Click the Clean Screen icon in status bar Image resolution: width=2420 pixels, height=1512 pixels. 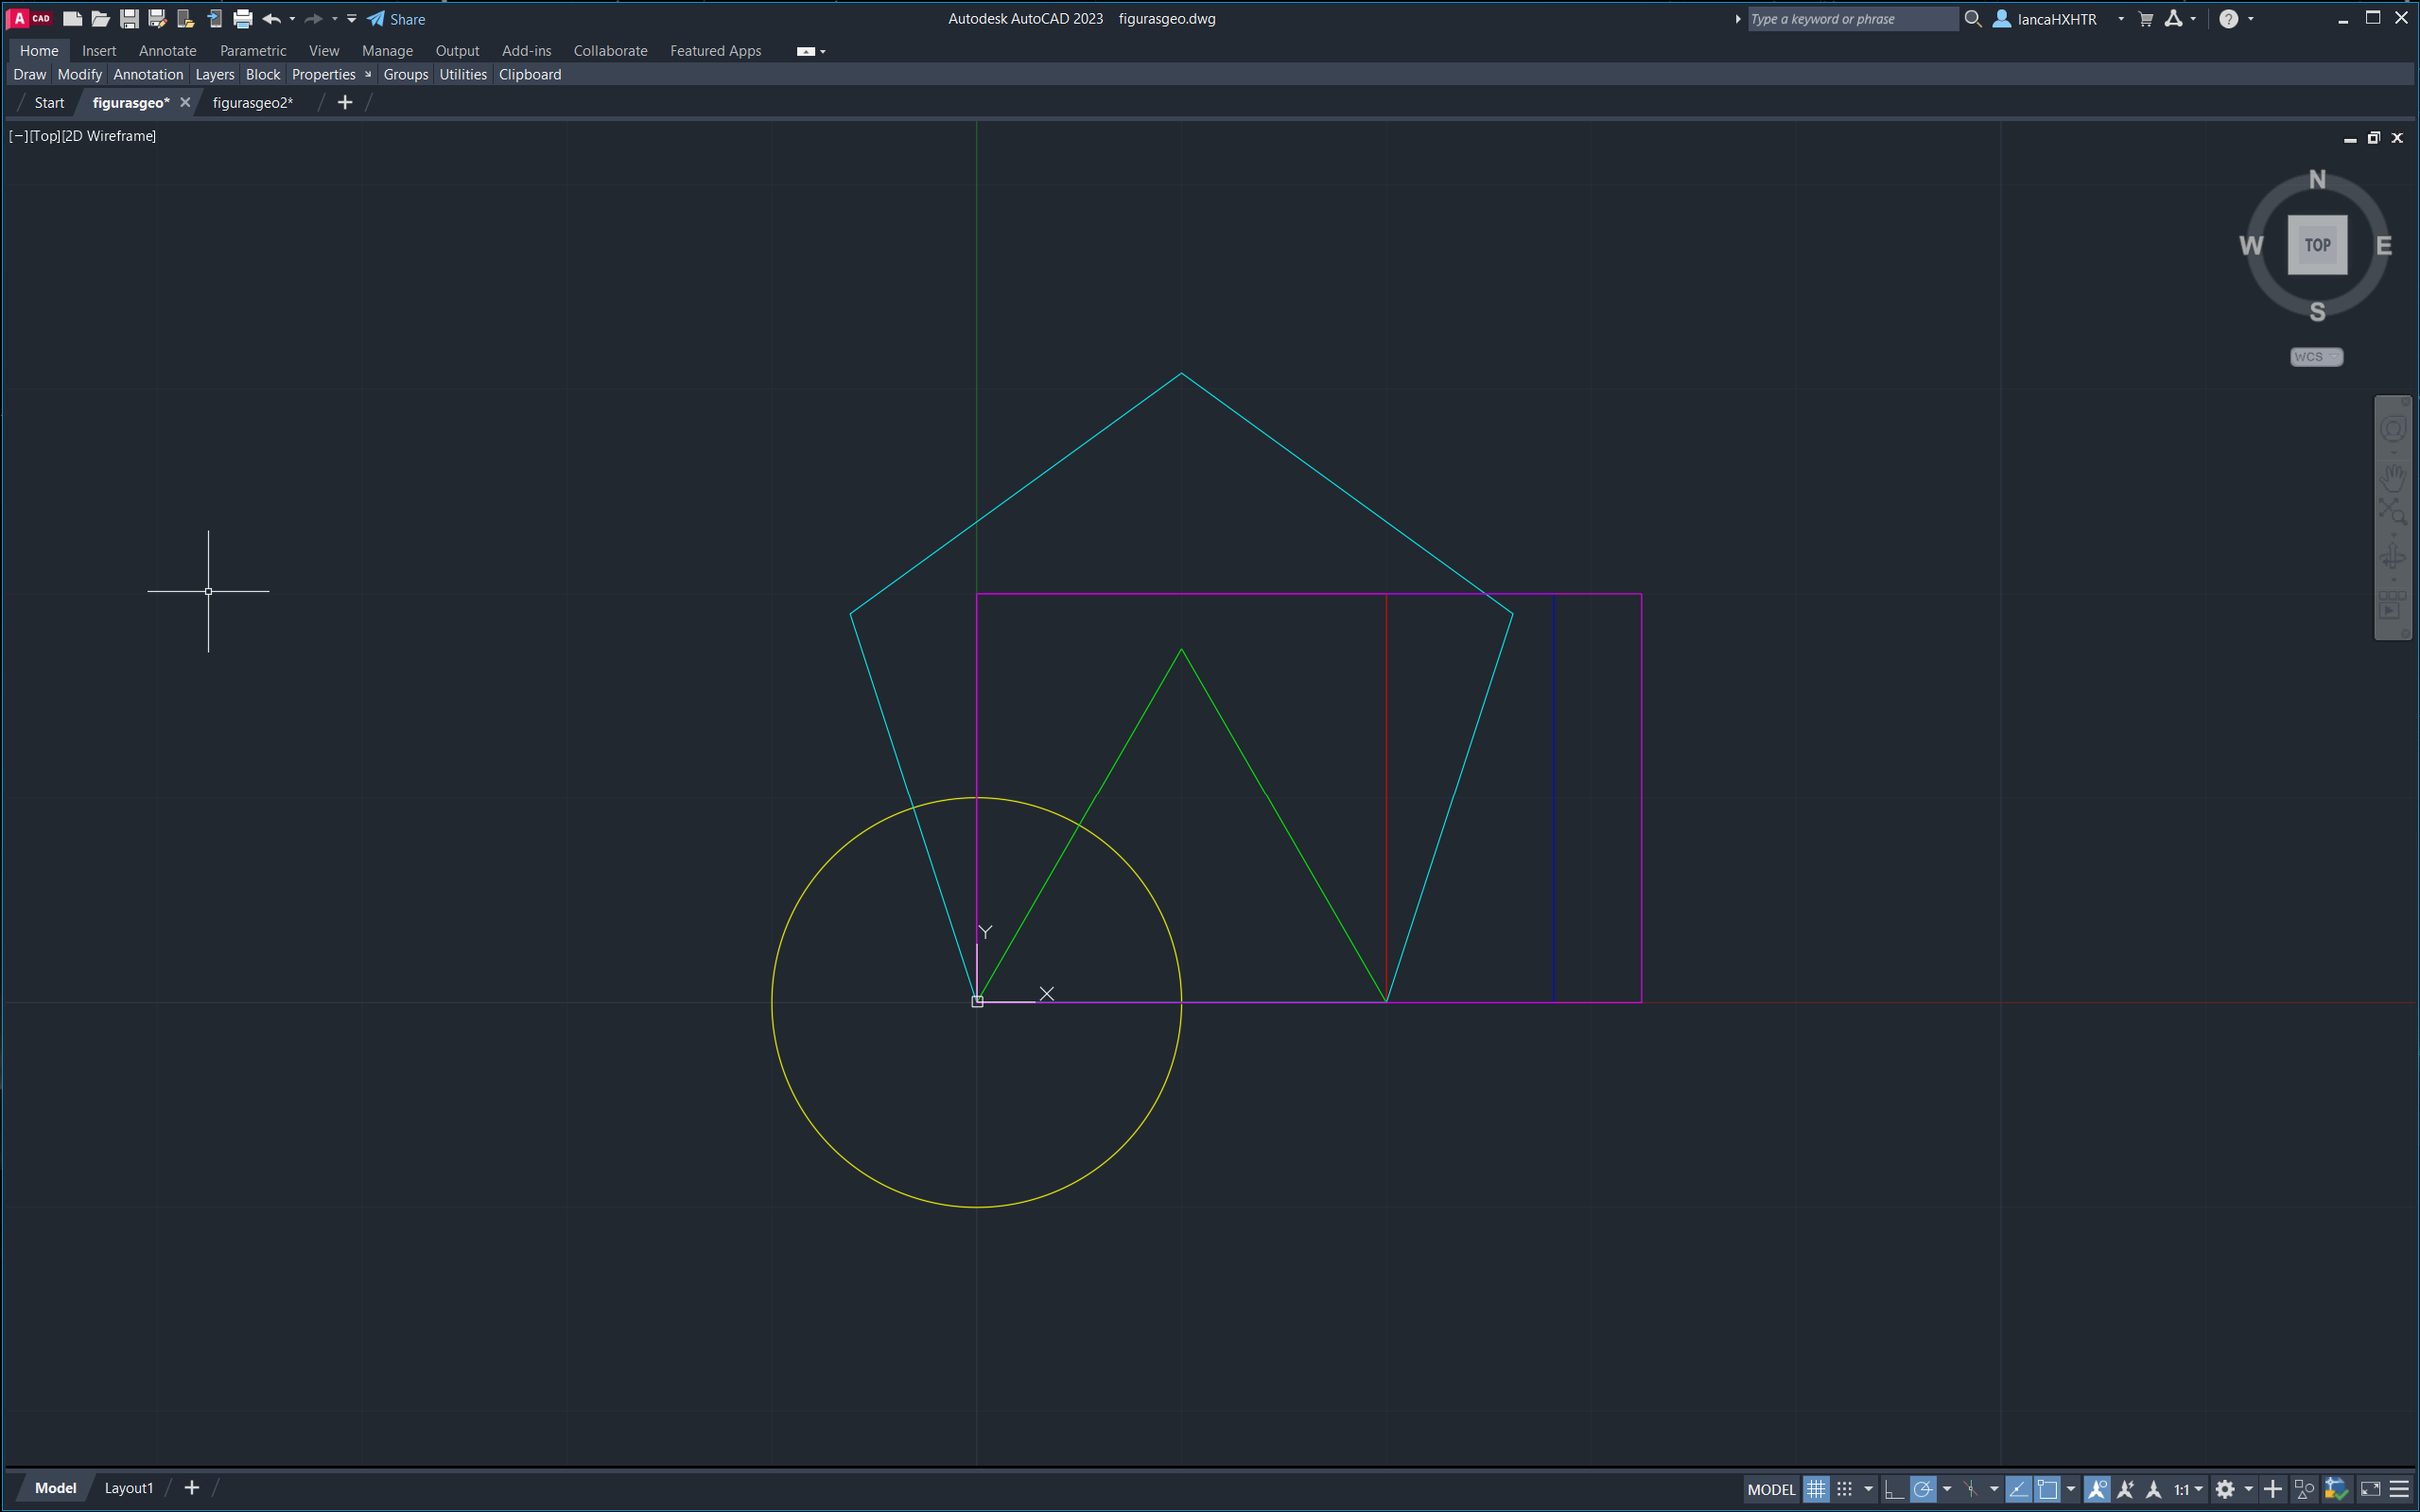[2370, 1488]
